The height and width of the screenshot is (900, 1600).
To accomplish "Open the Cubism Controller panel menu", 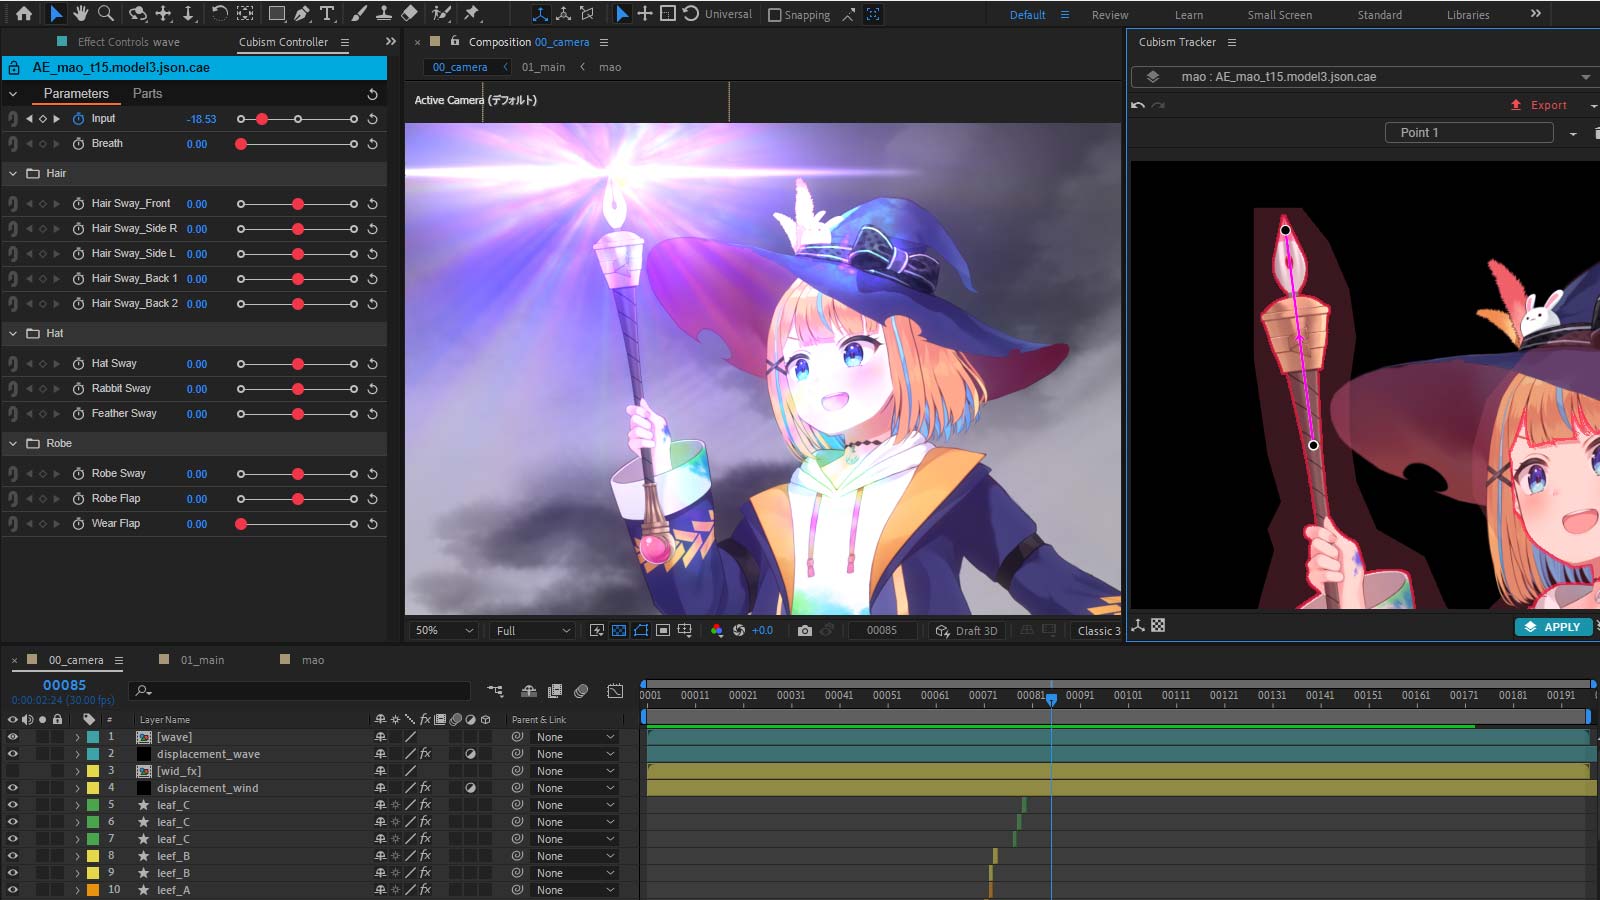I will [344, 42].
